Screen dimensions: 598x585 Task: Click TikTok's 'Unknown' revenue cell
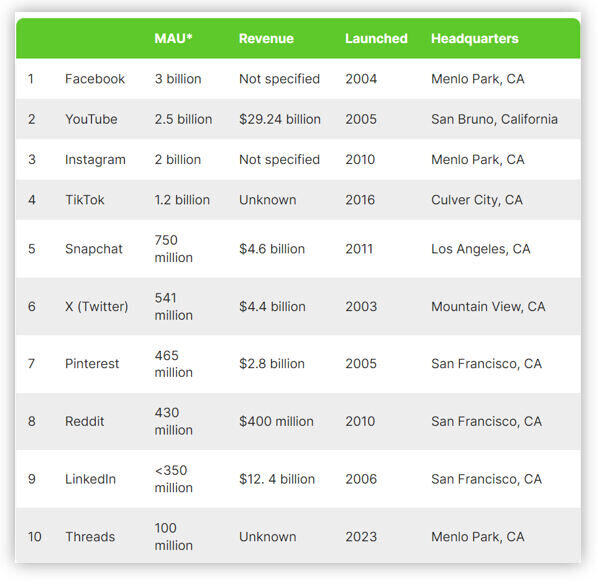pyautogui.click(x=267, y=200)
